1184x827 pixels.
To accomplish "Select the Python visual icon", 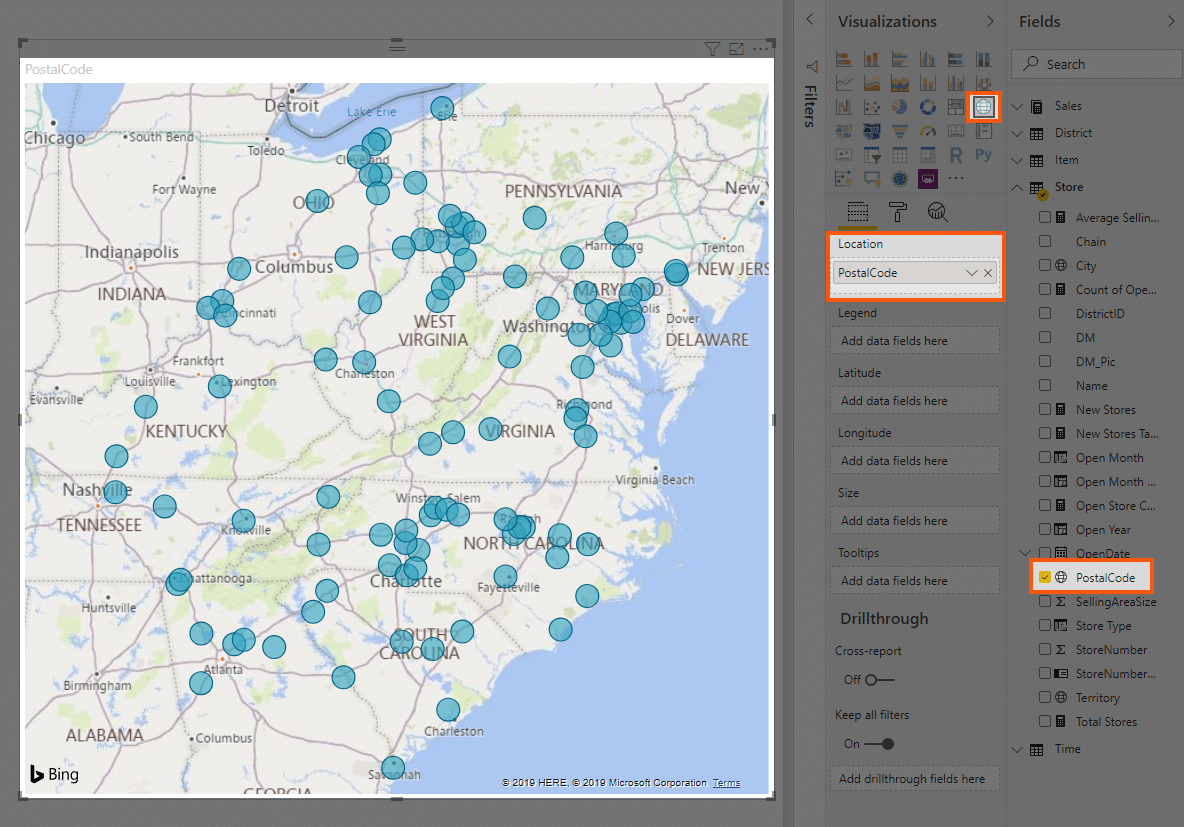I will 983,154.
